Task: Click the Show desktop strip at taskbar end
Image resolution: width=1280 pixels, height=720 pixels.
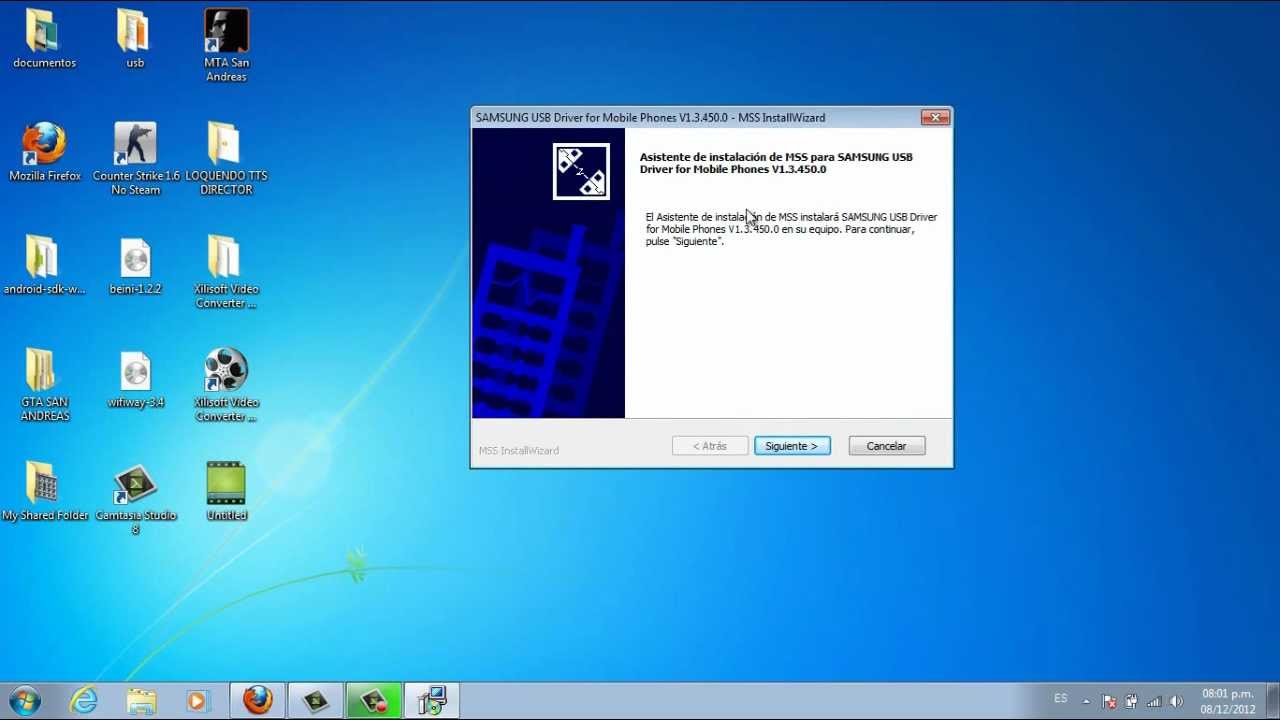Action: (1273, 701)
